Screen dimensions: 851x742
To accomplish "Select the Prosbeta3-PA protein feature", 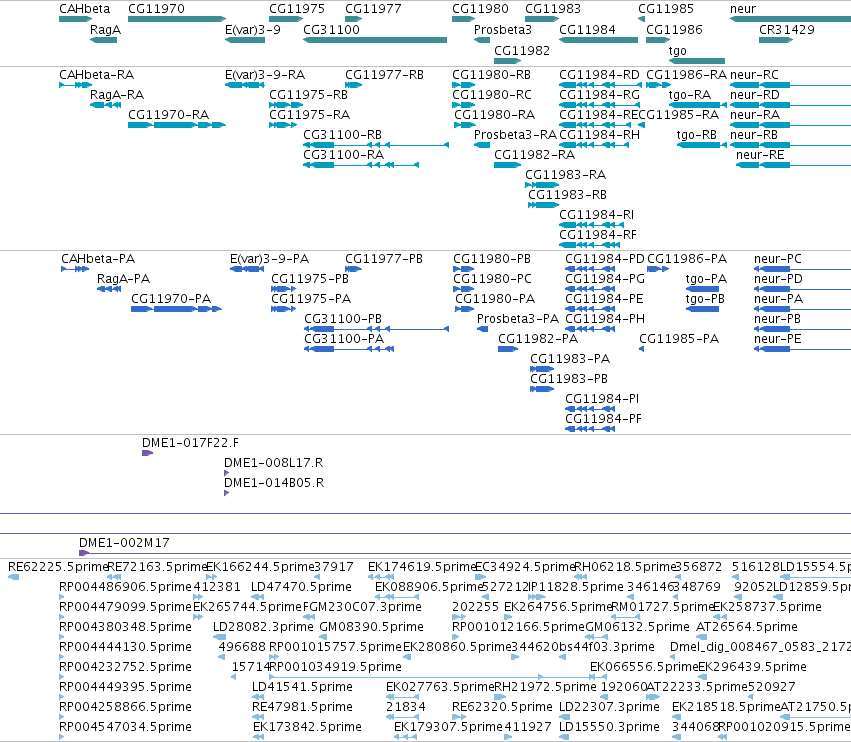I will coord(482,329).
